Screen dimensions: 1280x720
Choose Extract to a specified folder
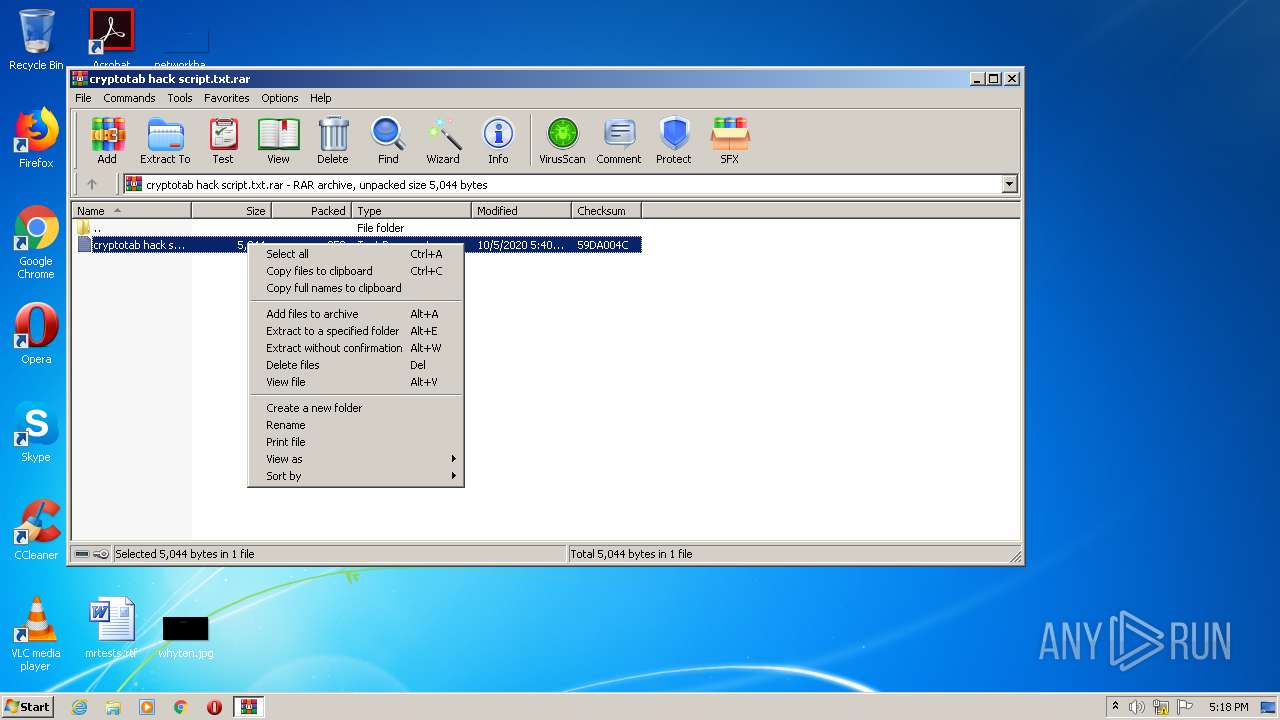(x=356, y=331)
